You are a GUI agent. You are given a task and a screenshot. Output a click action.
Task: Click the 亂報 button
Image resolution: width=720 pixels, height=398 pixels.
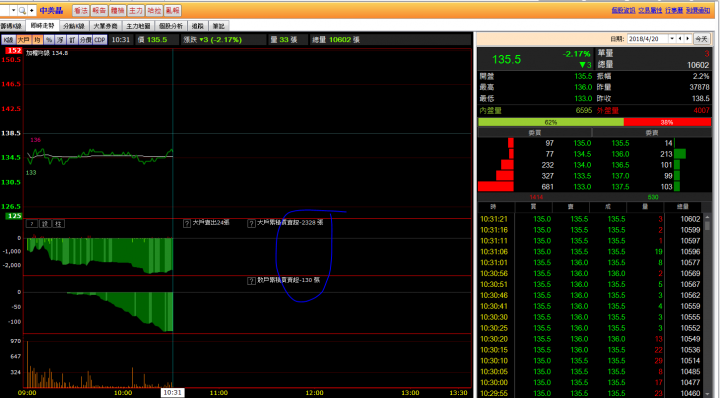coord(172,10)
